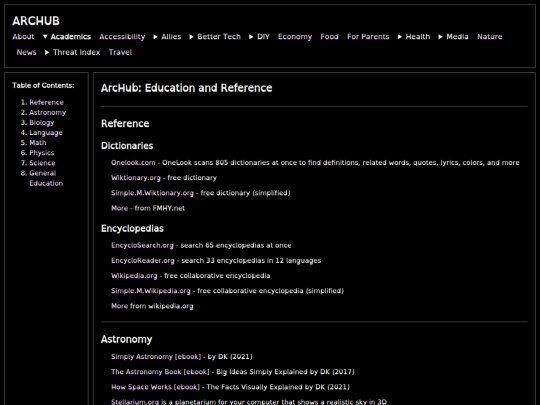540x405 pixels.
Task: Open the Simple.M.Wiktionary.org link
Action: pos(152,193)
